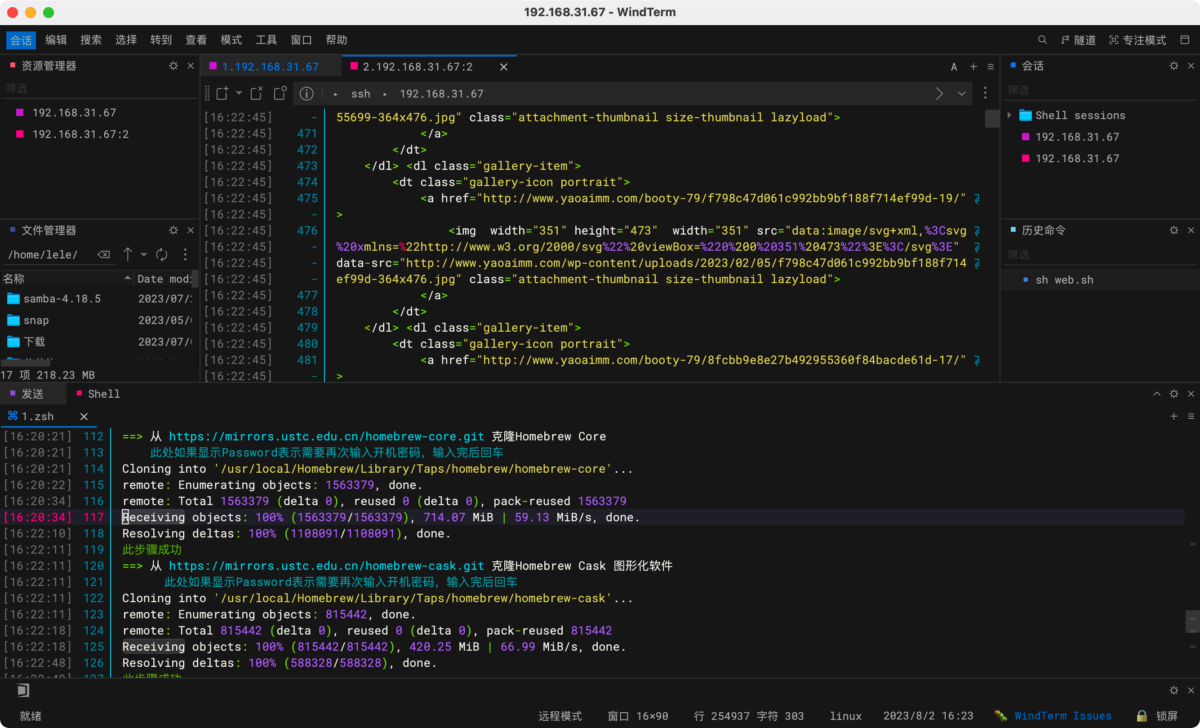Screen dimensions: 1200x728
Task: Open the 窗口 menu
Action: [x=301, y=40]
